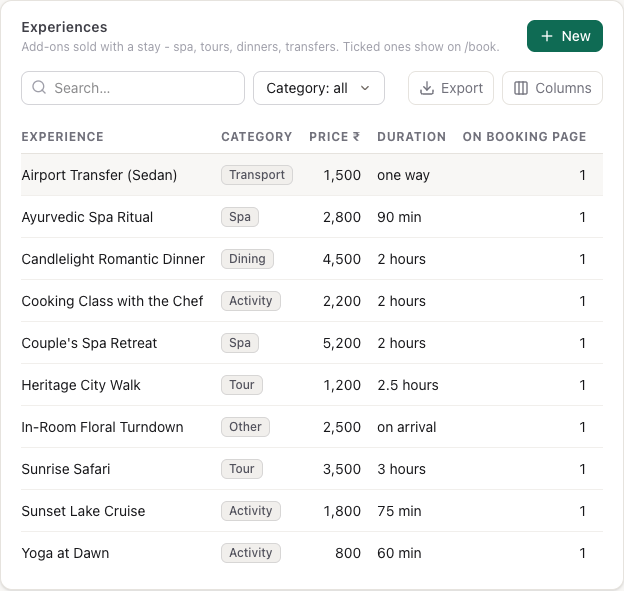
Task: Open Sunset Lake Cruise row
Action: [312, 511]
